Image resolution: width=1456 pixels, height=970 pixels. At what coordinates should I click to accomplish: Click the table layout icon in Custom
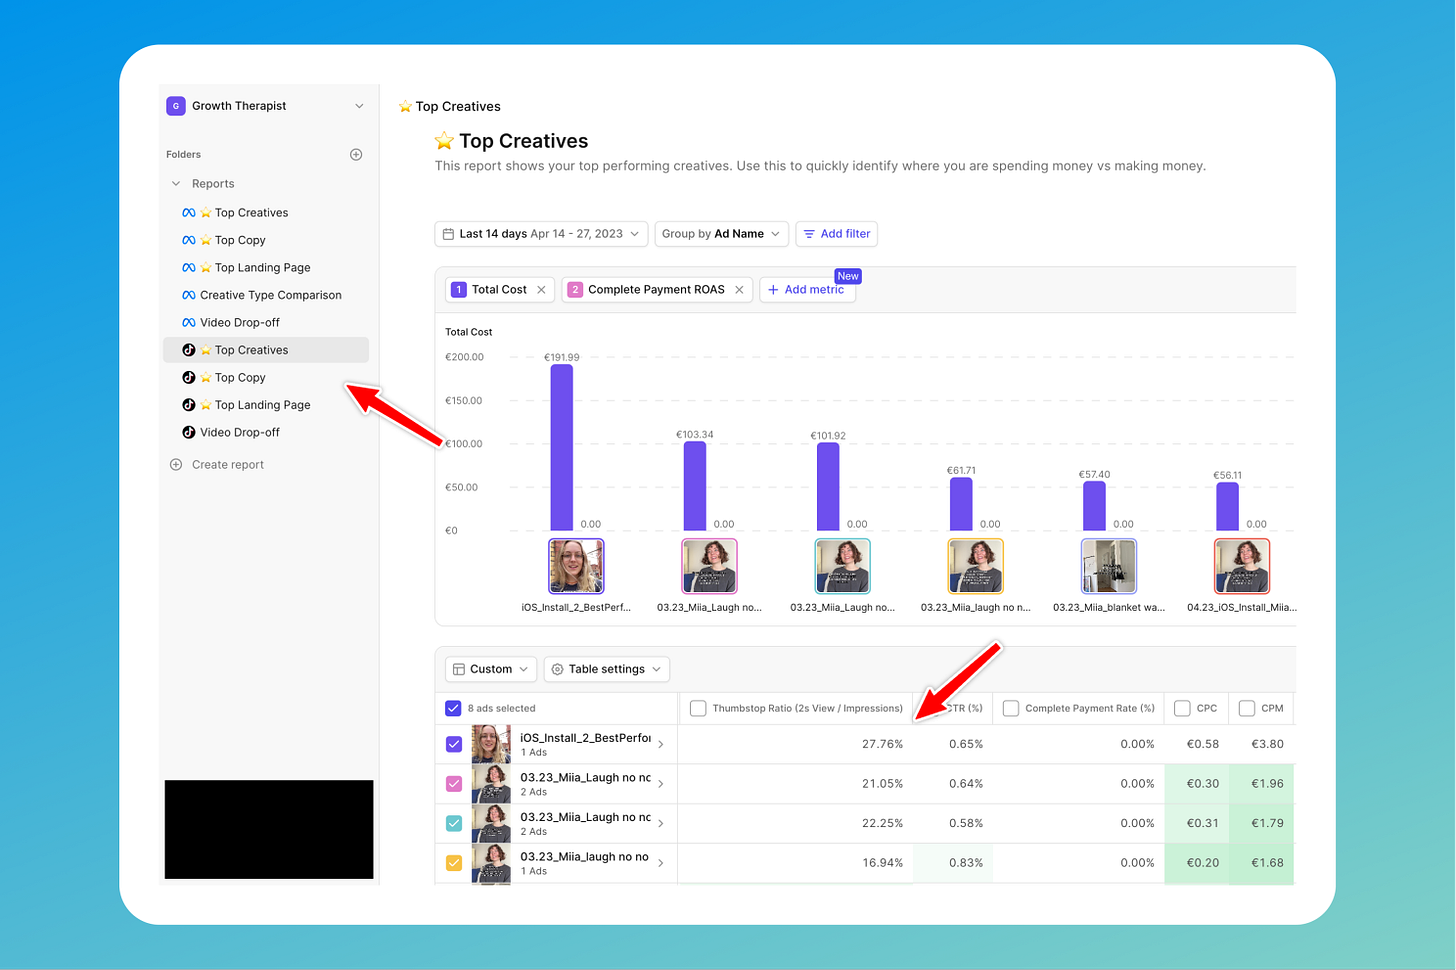(x=458, y=669)
